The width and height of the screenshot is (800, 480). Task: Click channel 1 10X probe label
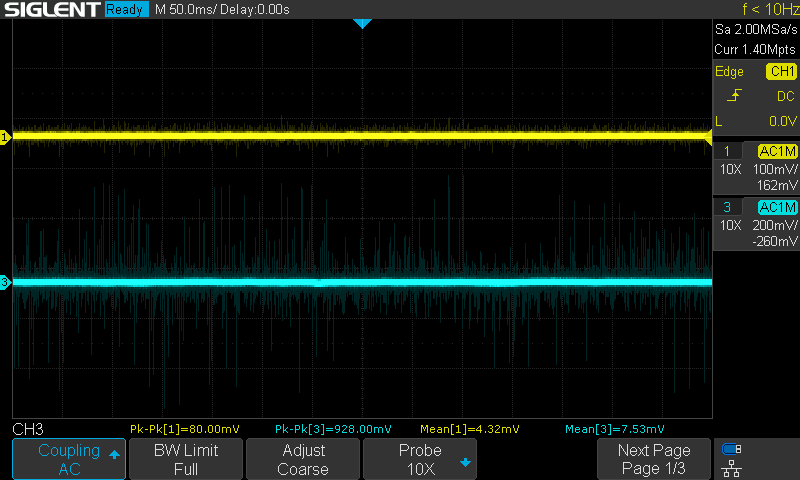point(730,169)
